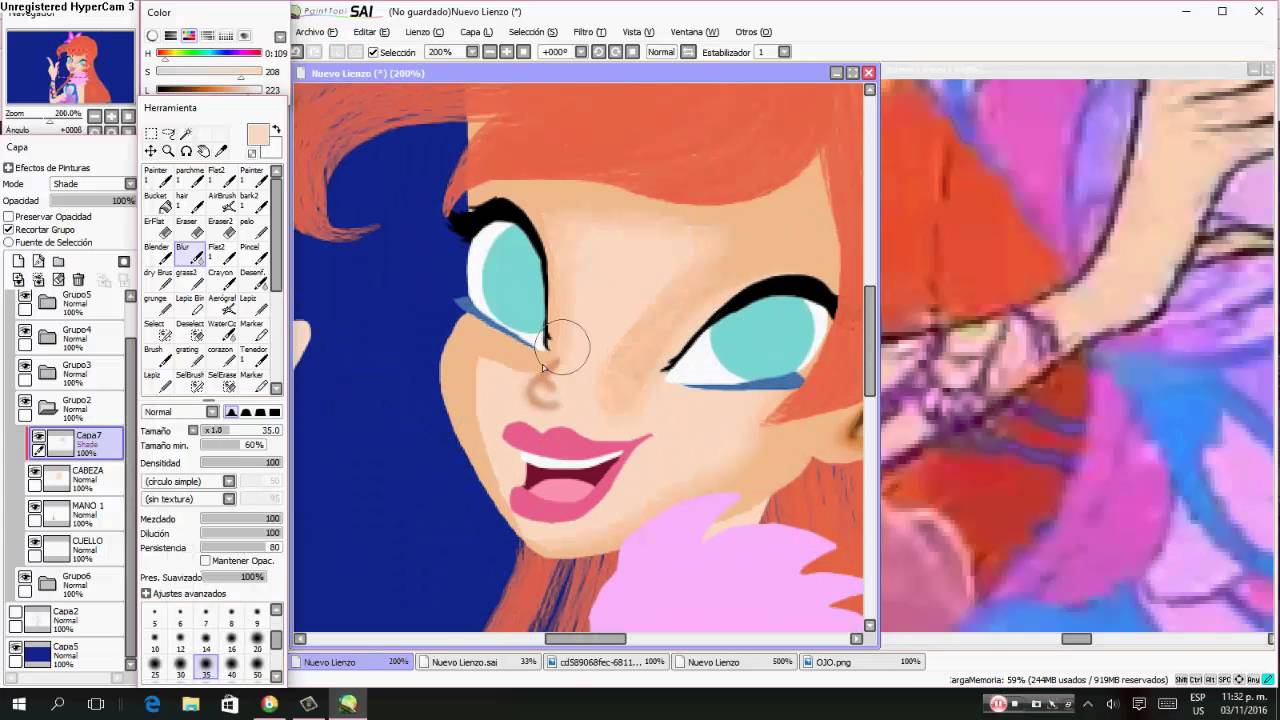Open the Lienzo menu
Image resolution: width=1280 pixels, height=720 pixels.
(x=424, y=32)
